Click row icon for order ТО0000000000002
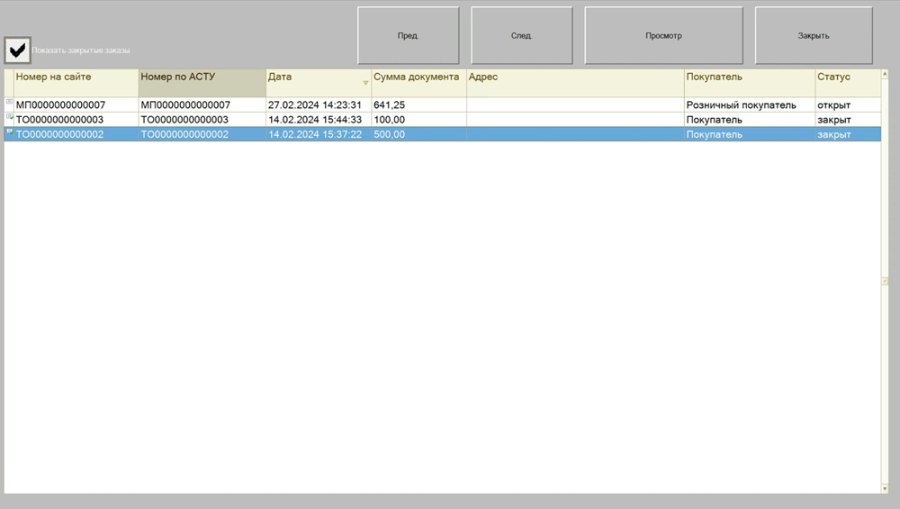The height and width of the screenshot is (509, 900). (x=9, y=132)
